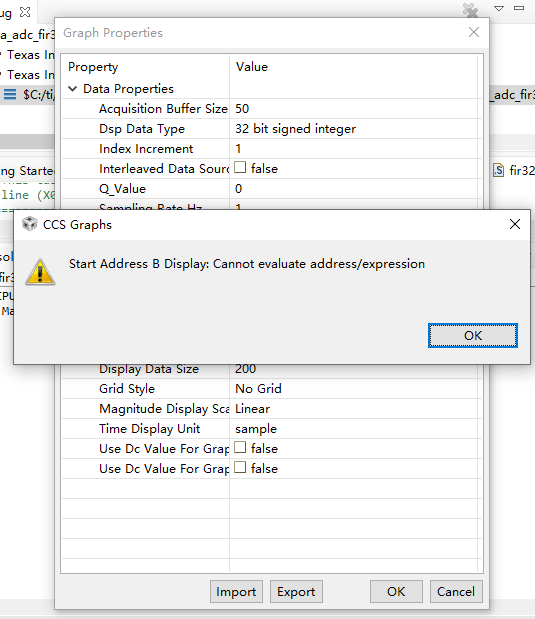
Task: Click the Export button
Action: [x=296, y=591]
